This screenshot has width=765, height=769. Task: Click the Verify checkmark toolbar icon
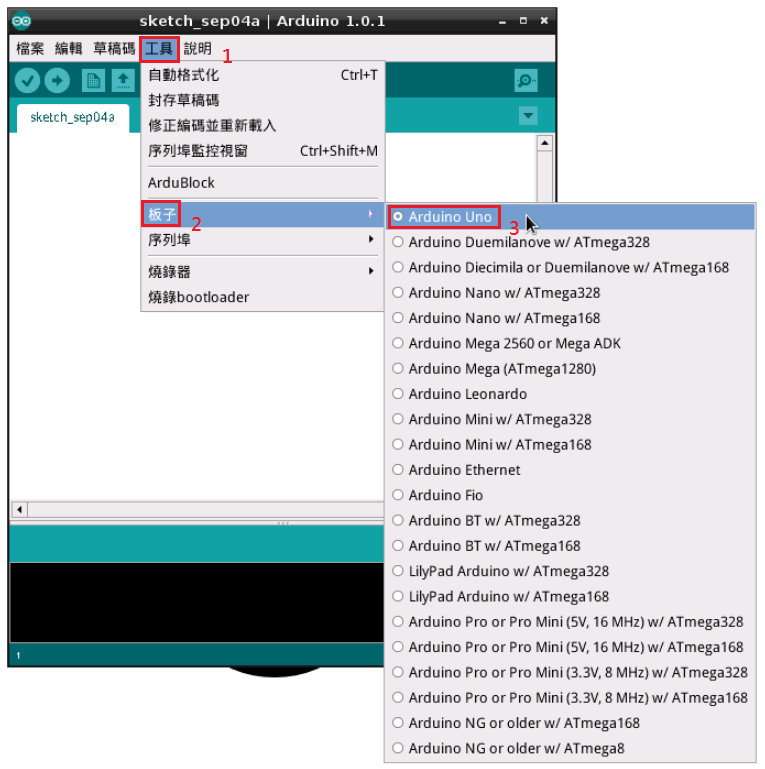27,80
